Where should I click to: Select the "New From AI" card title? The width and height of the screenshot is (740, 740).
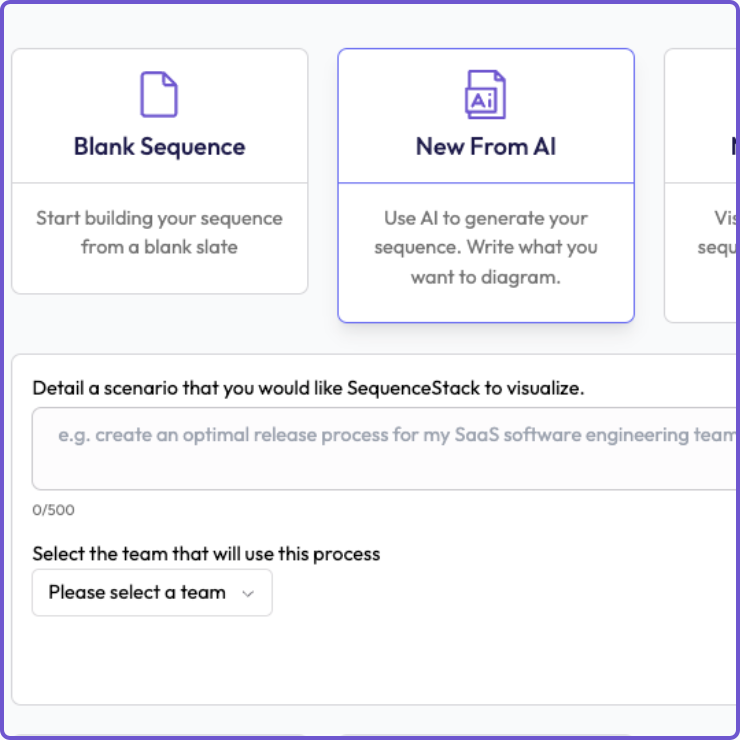click(486, 146)
